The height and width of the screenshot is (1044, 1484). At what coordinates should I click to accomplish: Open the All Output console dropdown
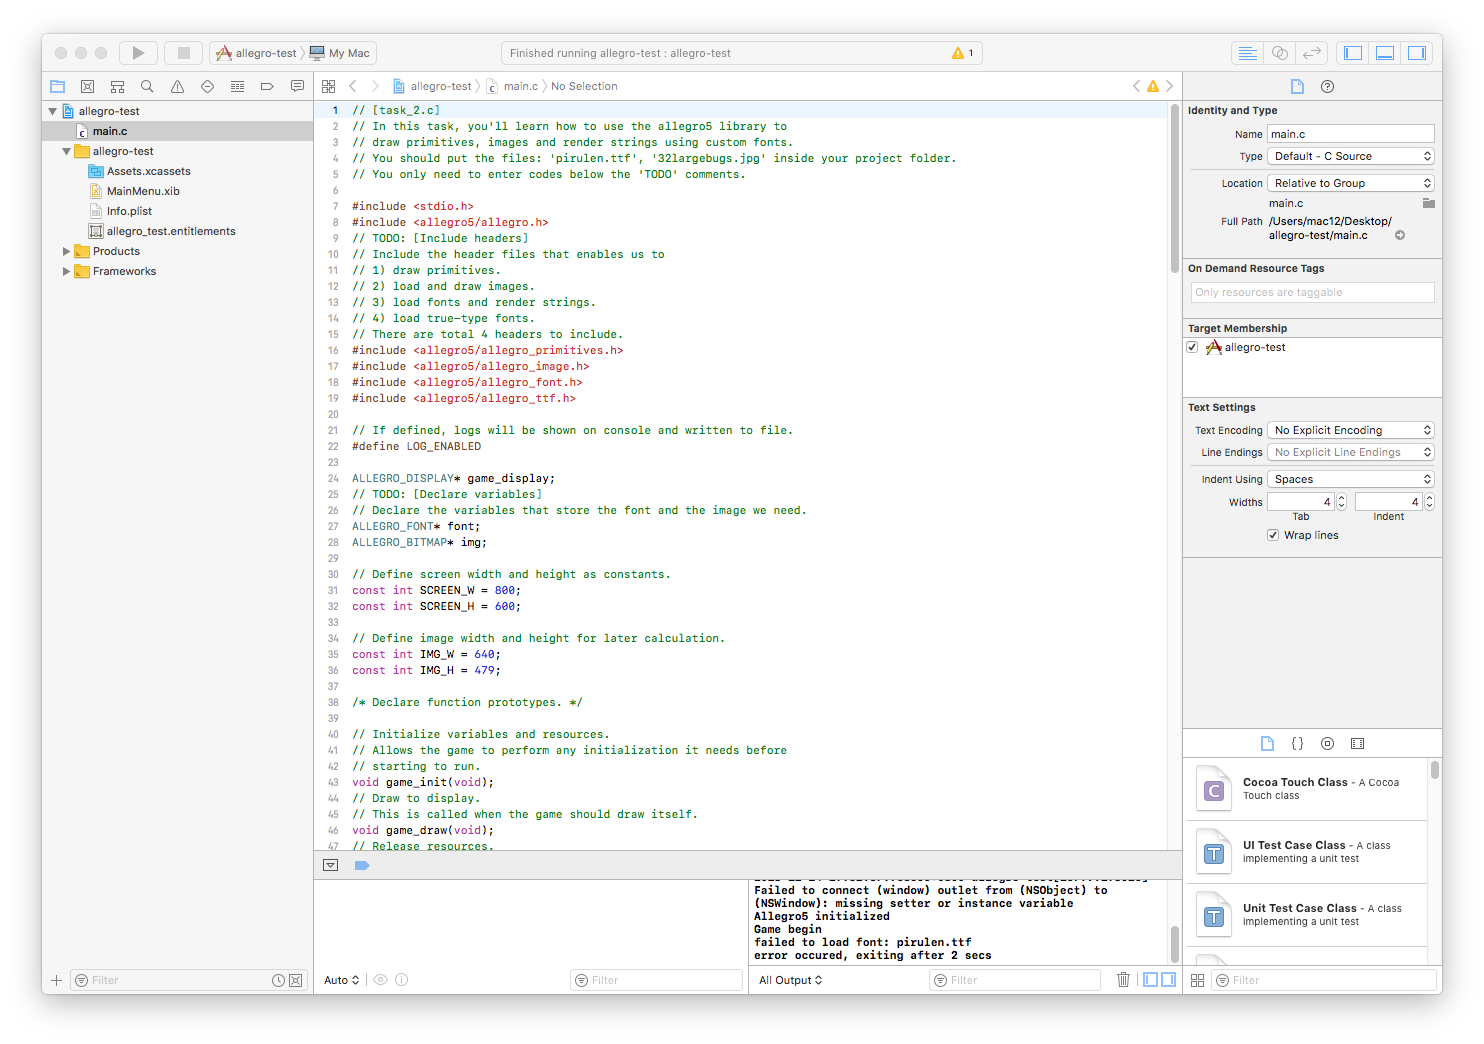point(790,980)
